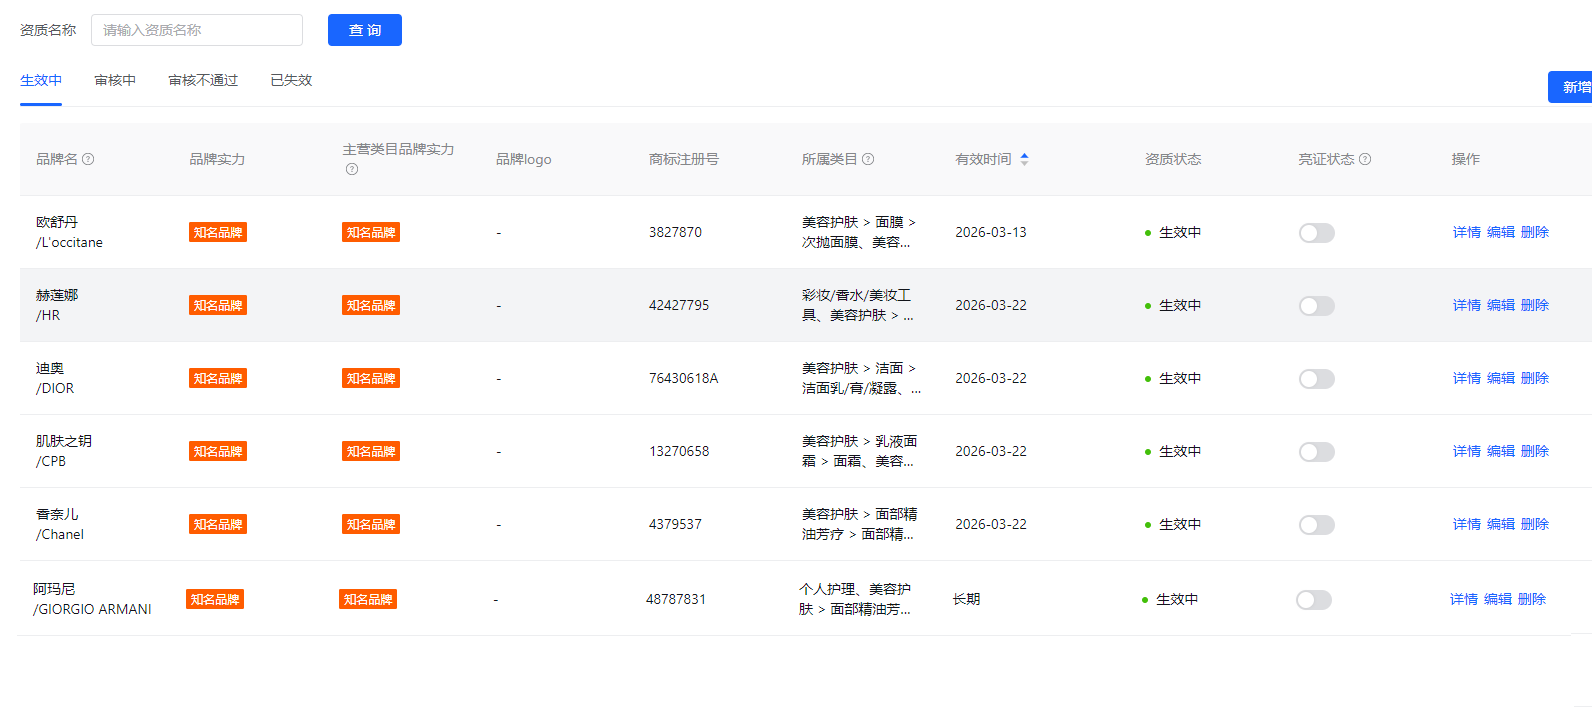Click 知名品牌 badge in 欧舒丹 品牌实力 column
Image resolution: width=1592 pixels, height=726 pixels.
click(x=218, y=232)
